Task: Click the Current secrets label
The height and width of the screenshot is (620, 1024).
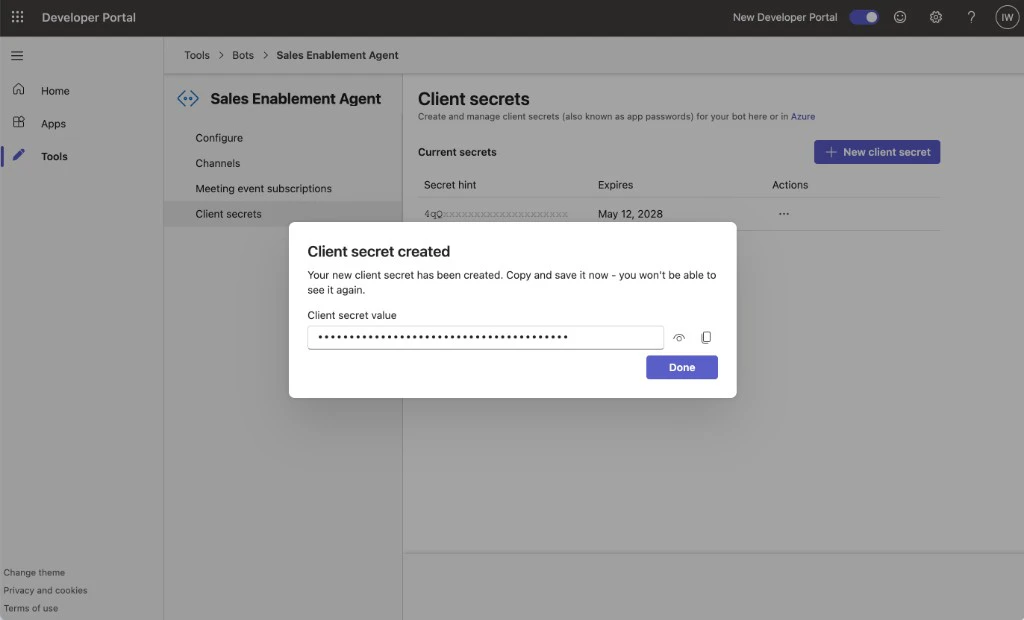Action: pyautogui.click(x=457, y=152)
